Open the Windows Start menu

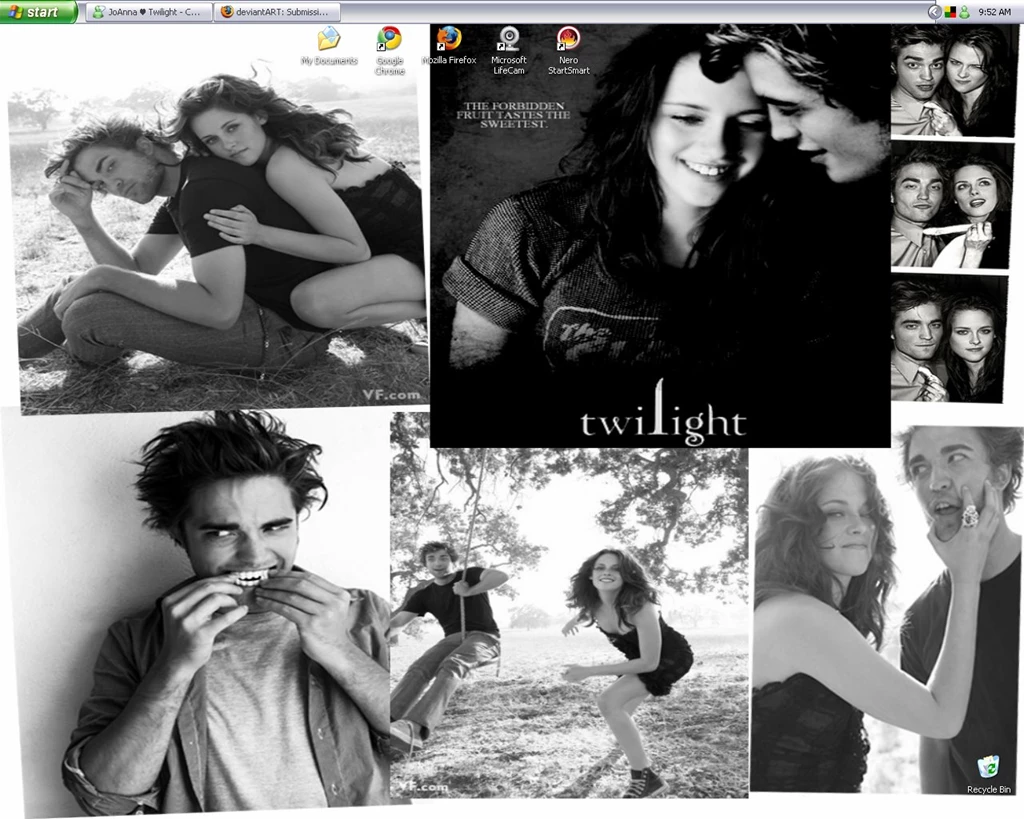(x=38, y=12)
